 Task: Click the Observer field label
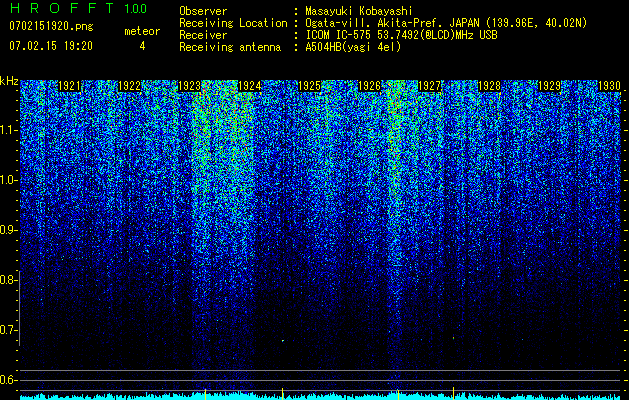(x=203, y=12)
